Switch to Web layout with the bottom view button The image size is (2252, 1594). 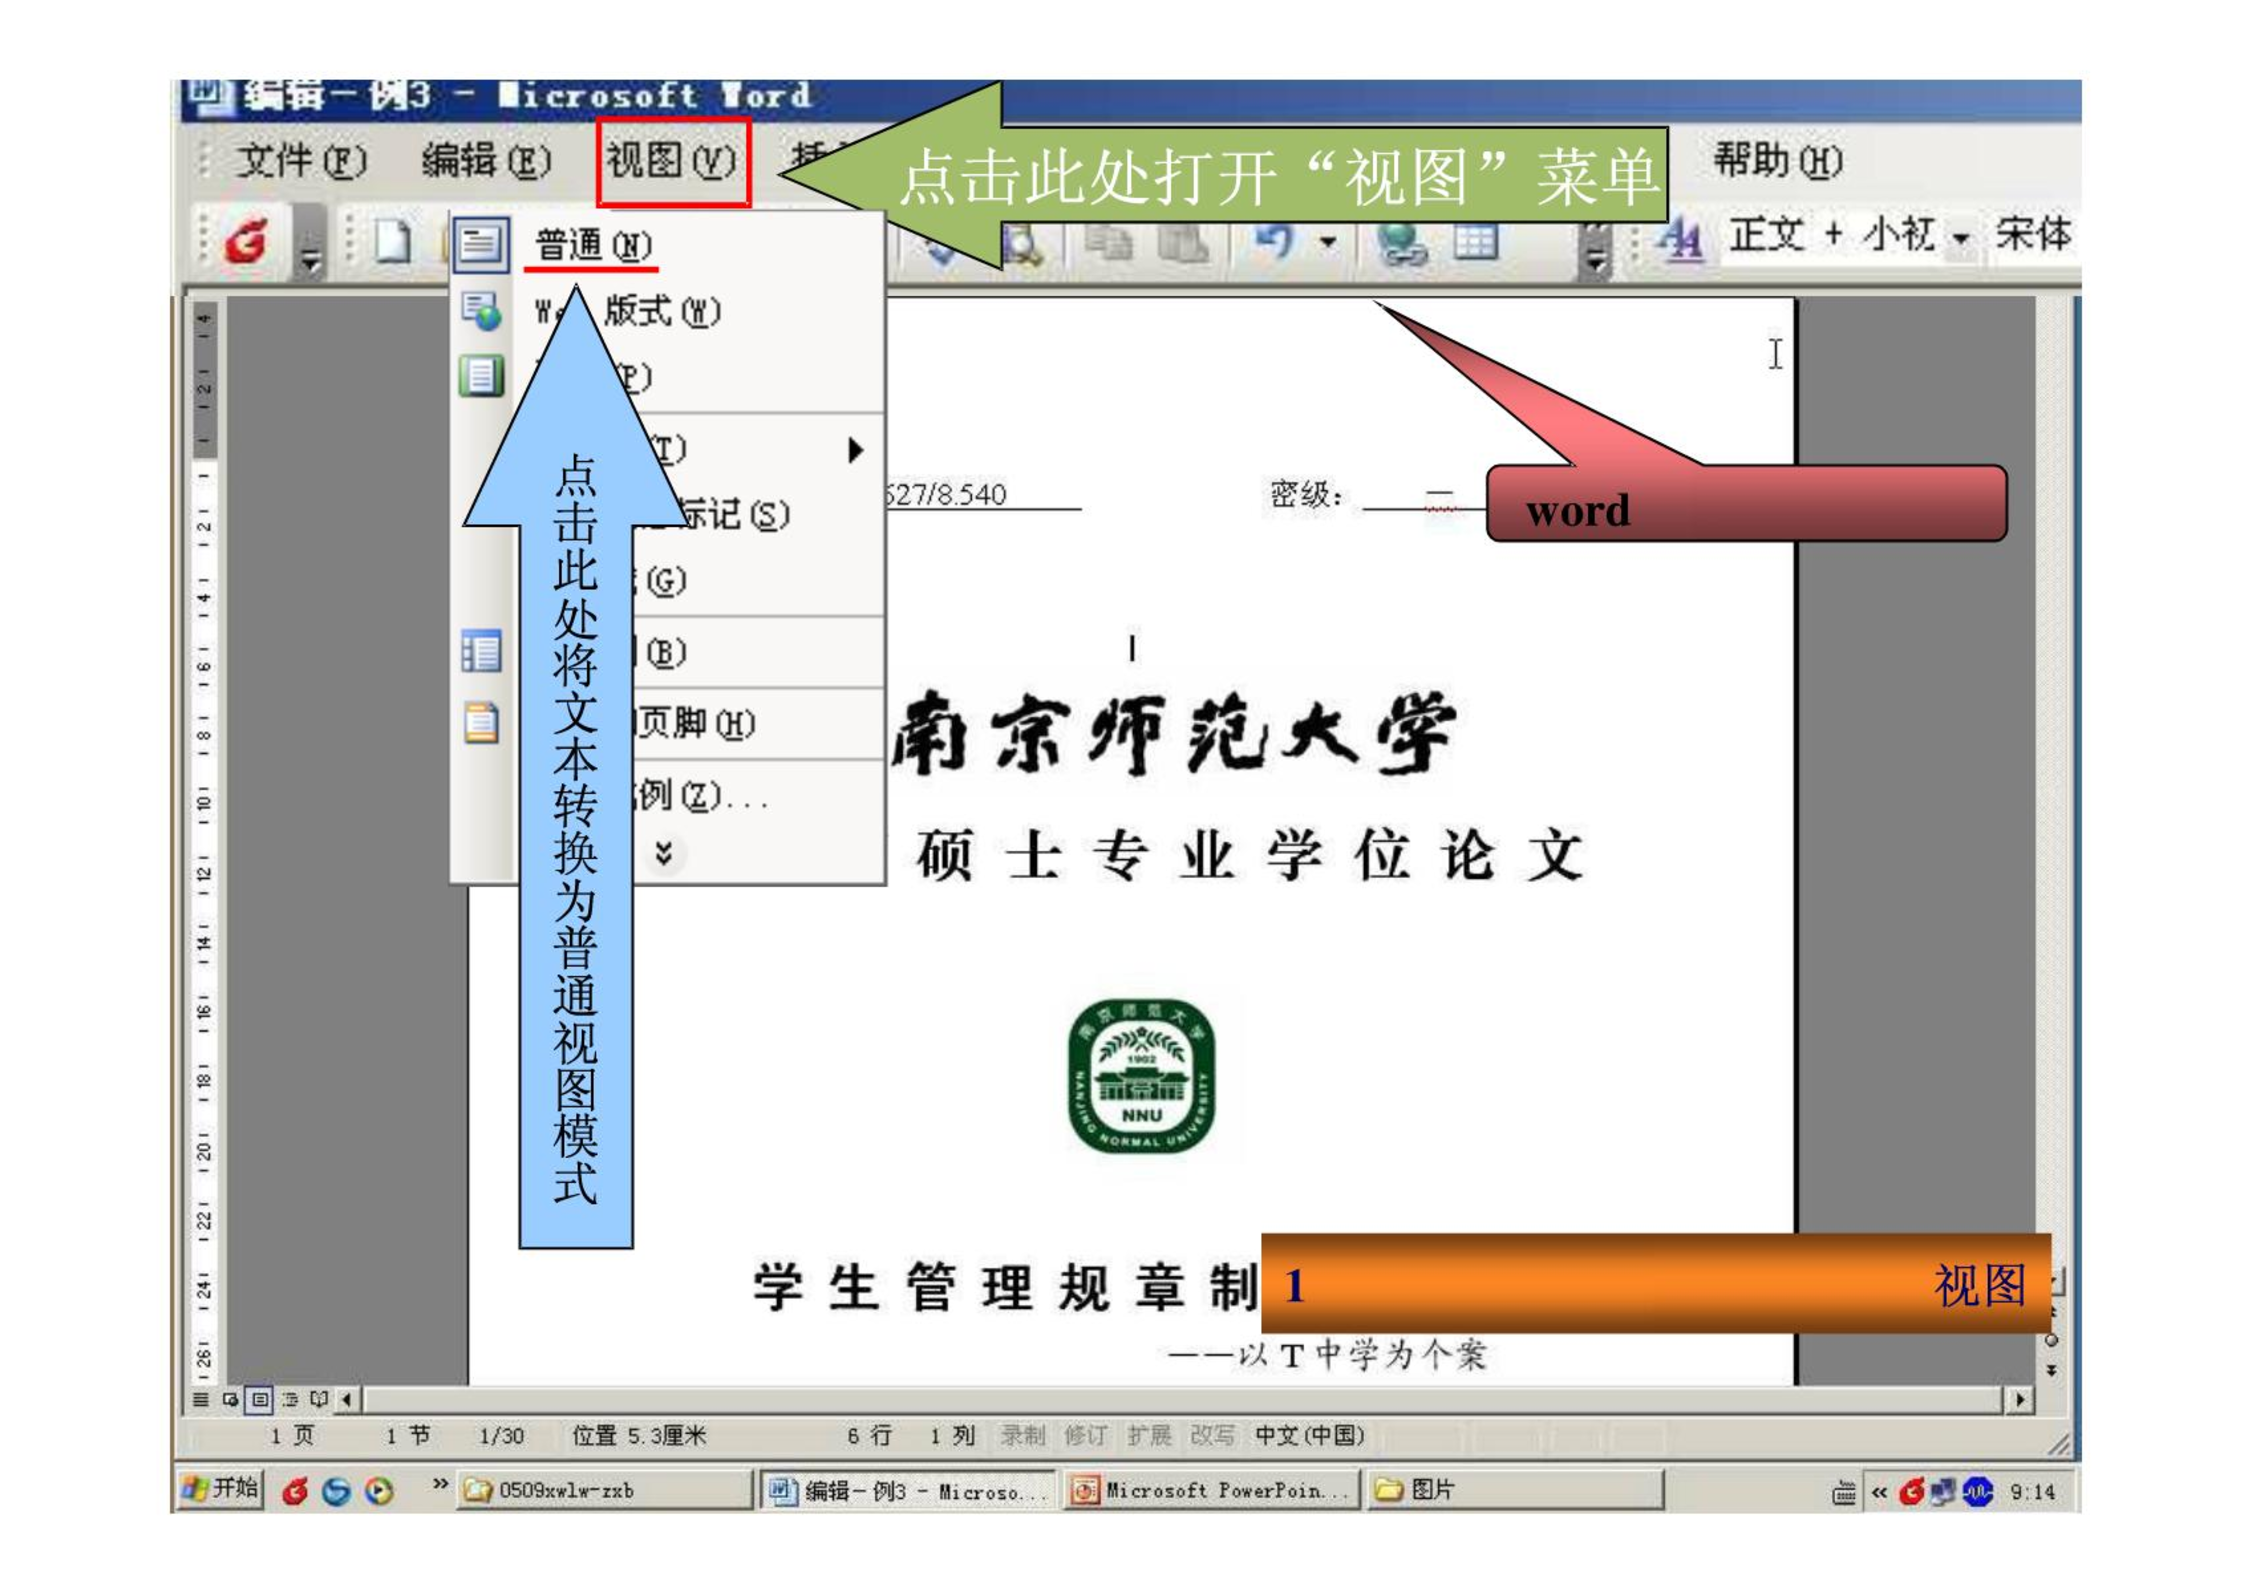click(231, 1399)
